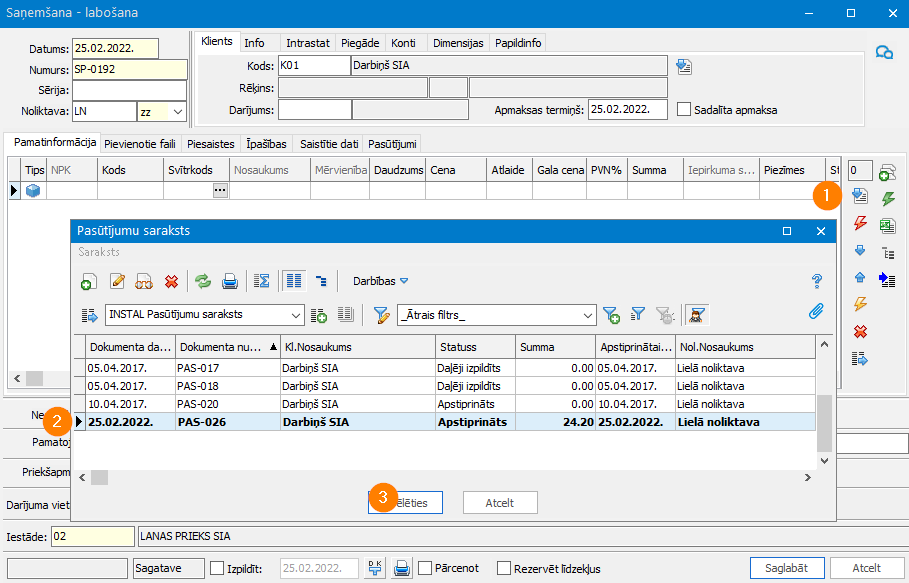Screen dimensions: 909x583
Task: Click the blue question mark help icon
Action: [x=817, y=281]
